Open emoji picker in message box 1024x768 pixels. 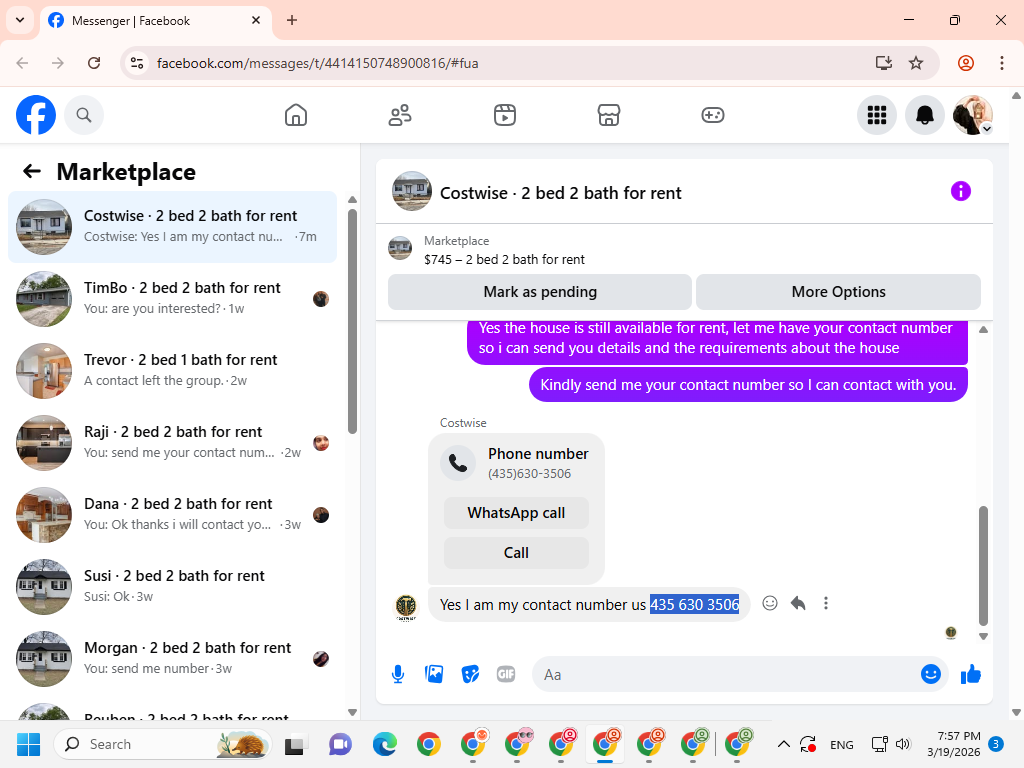931,674
